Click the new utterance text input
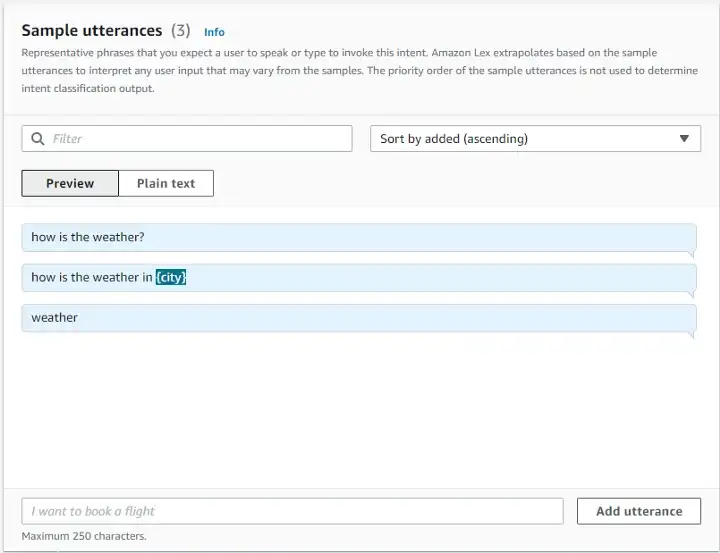720x553 pixels. pyautogui.click(x=292, y=511)
